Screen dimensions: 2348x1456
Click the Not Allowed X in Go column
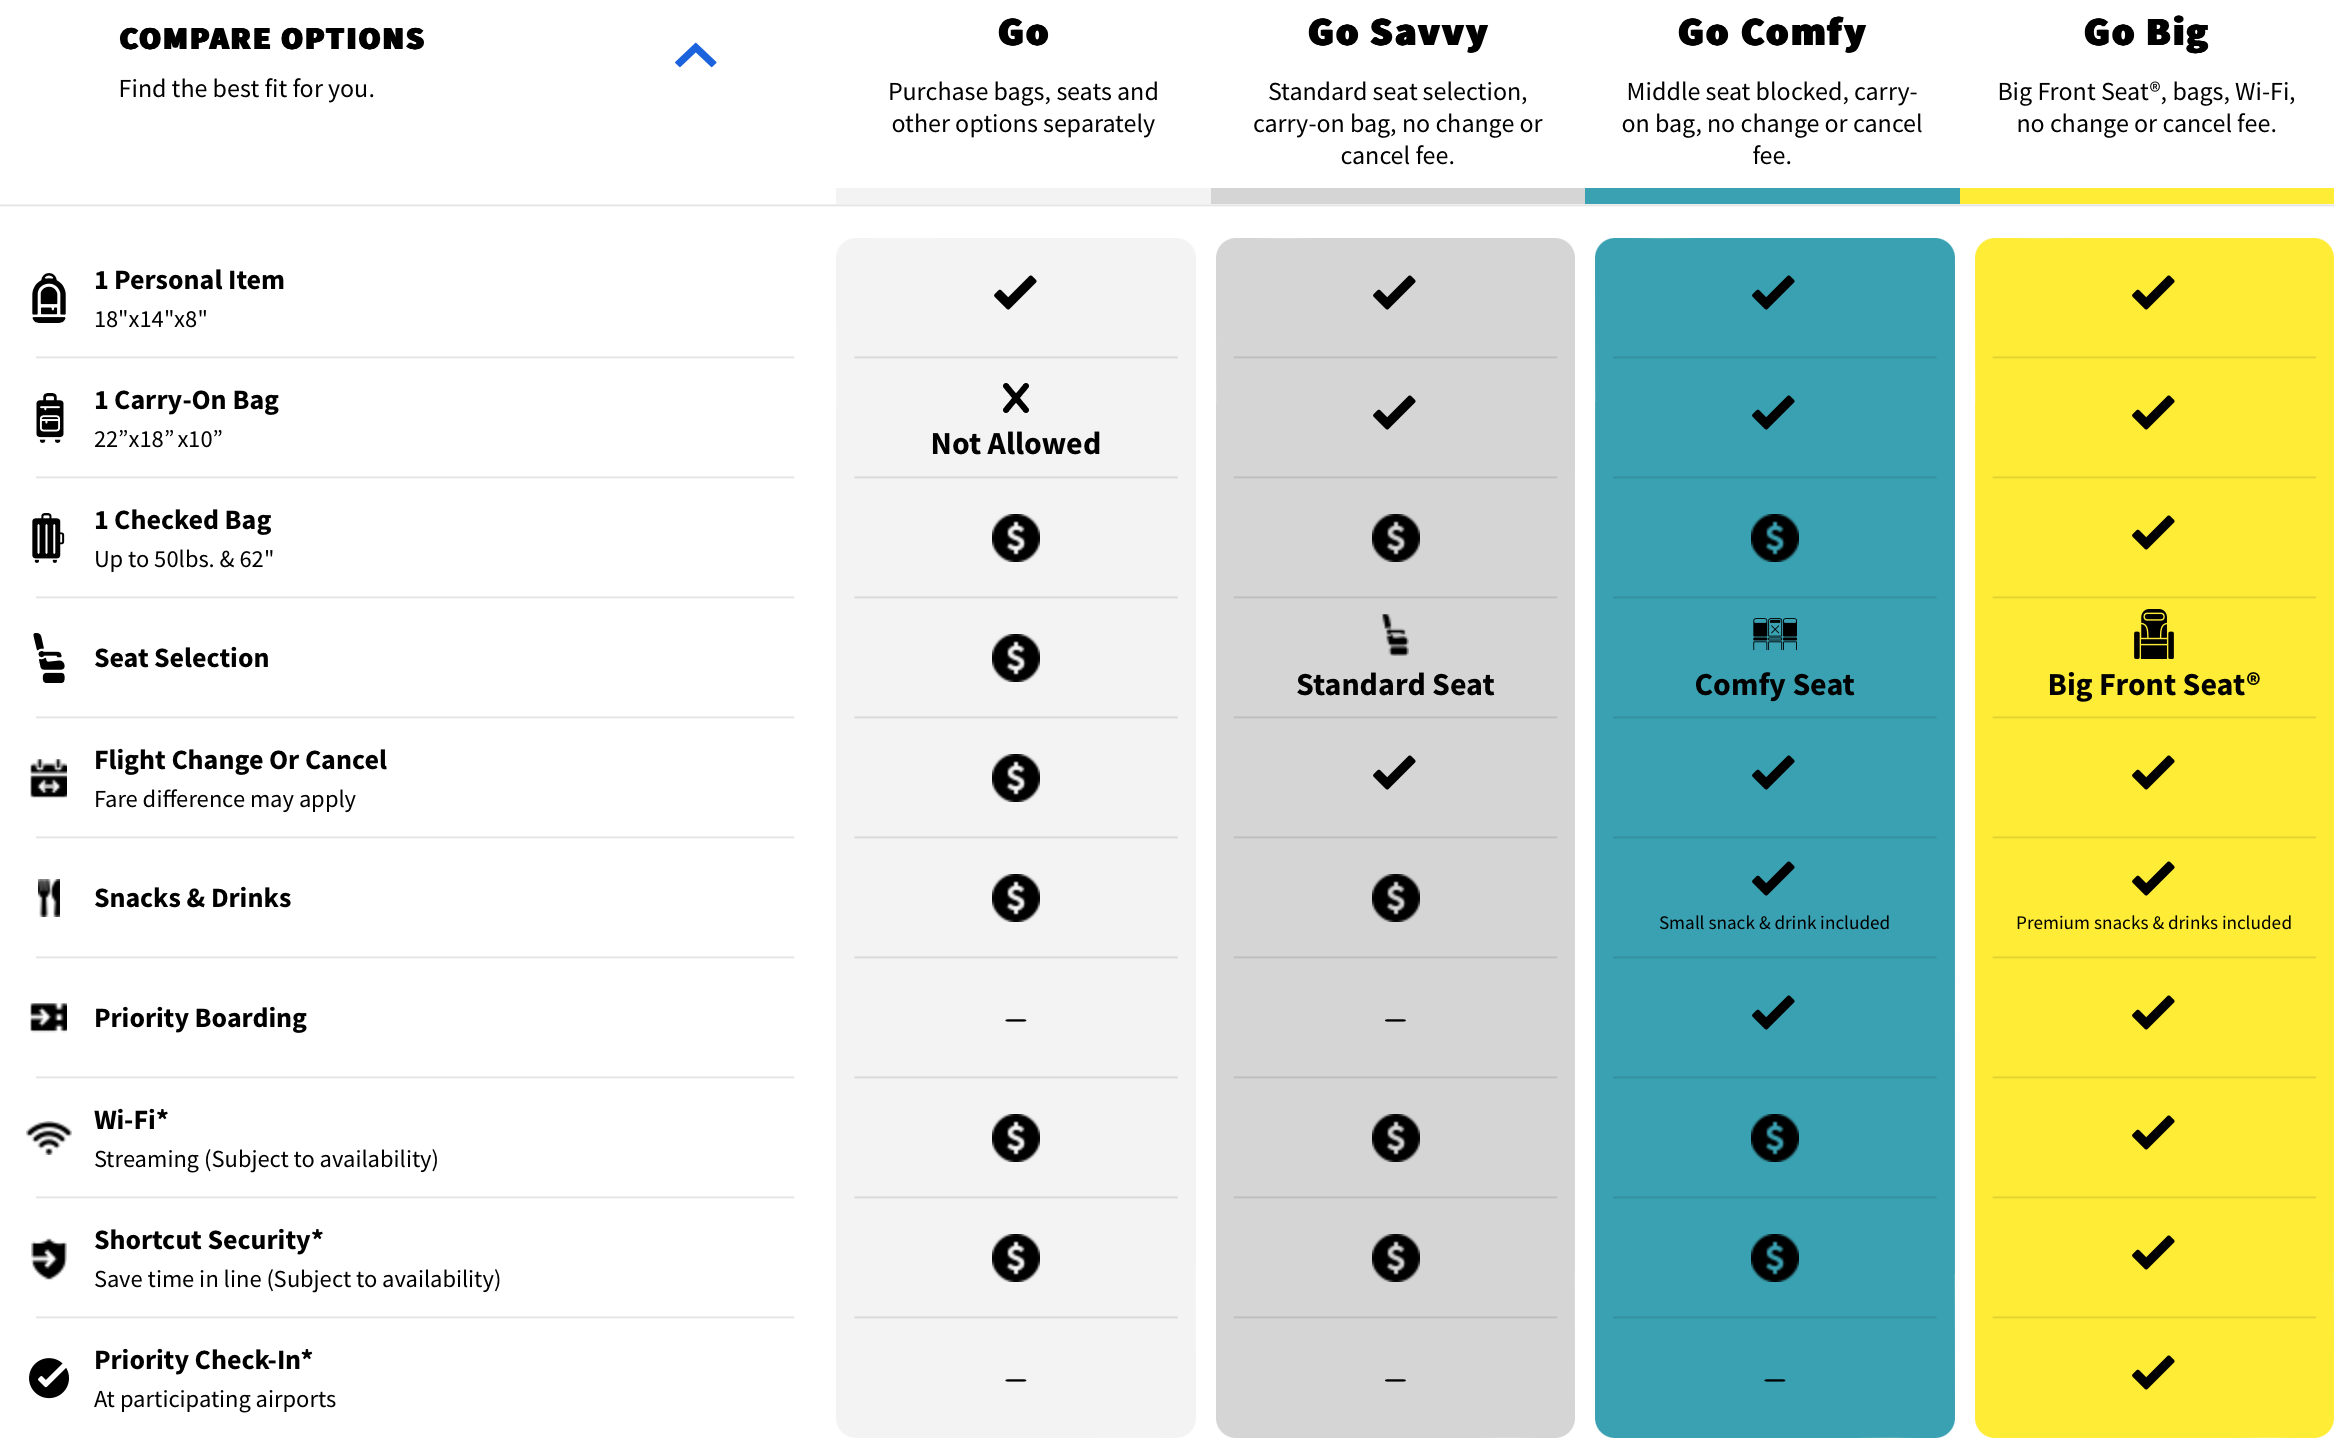[1015, 398]
